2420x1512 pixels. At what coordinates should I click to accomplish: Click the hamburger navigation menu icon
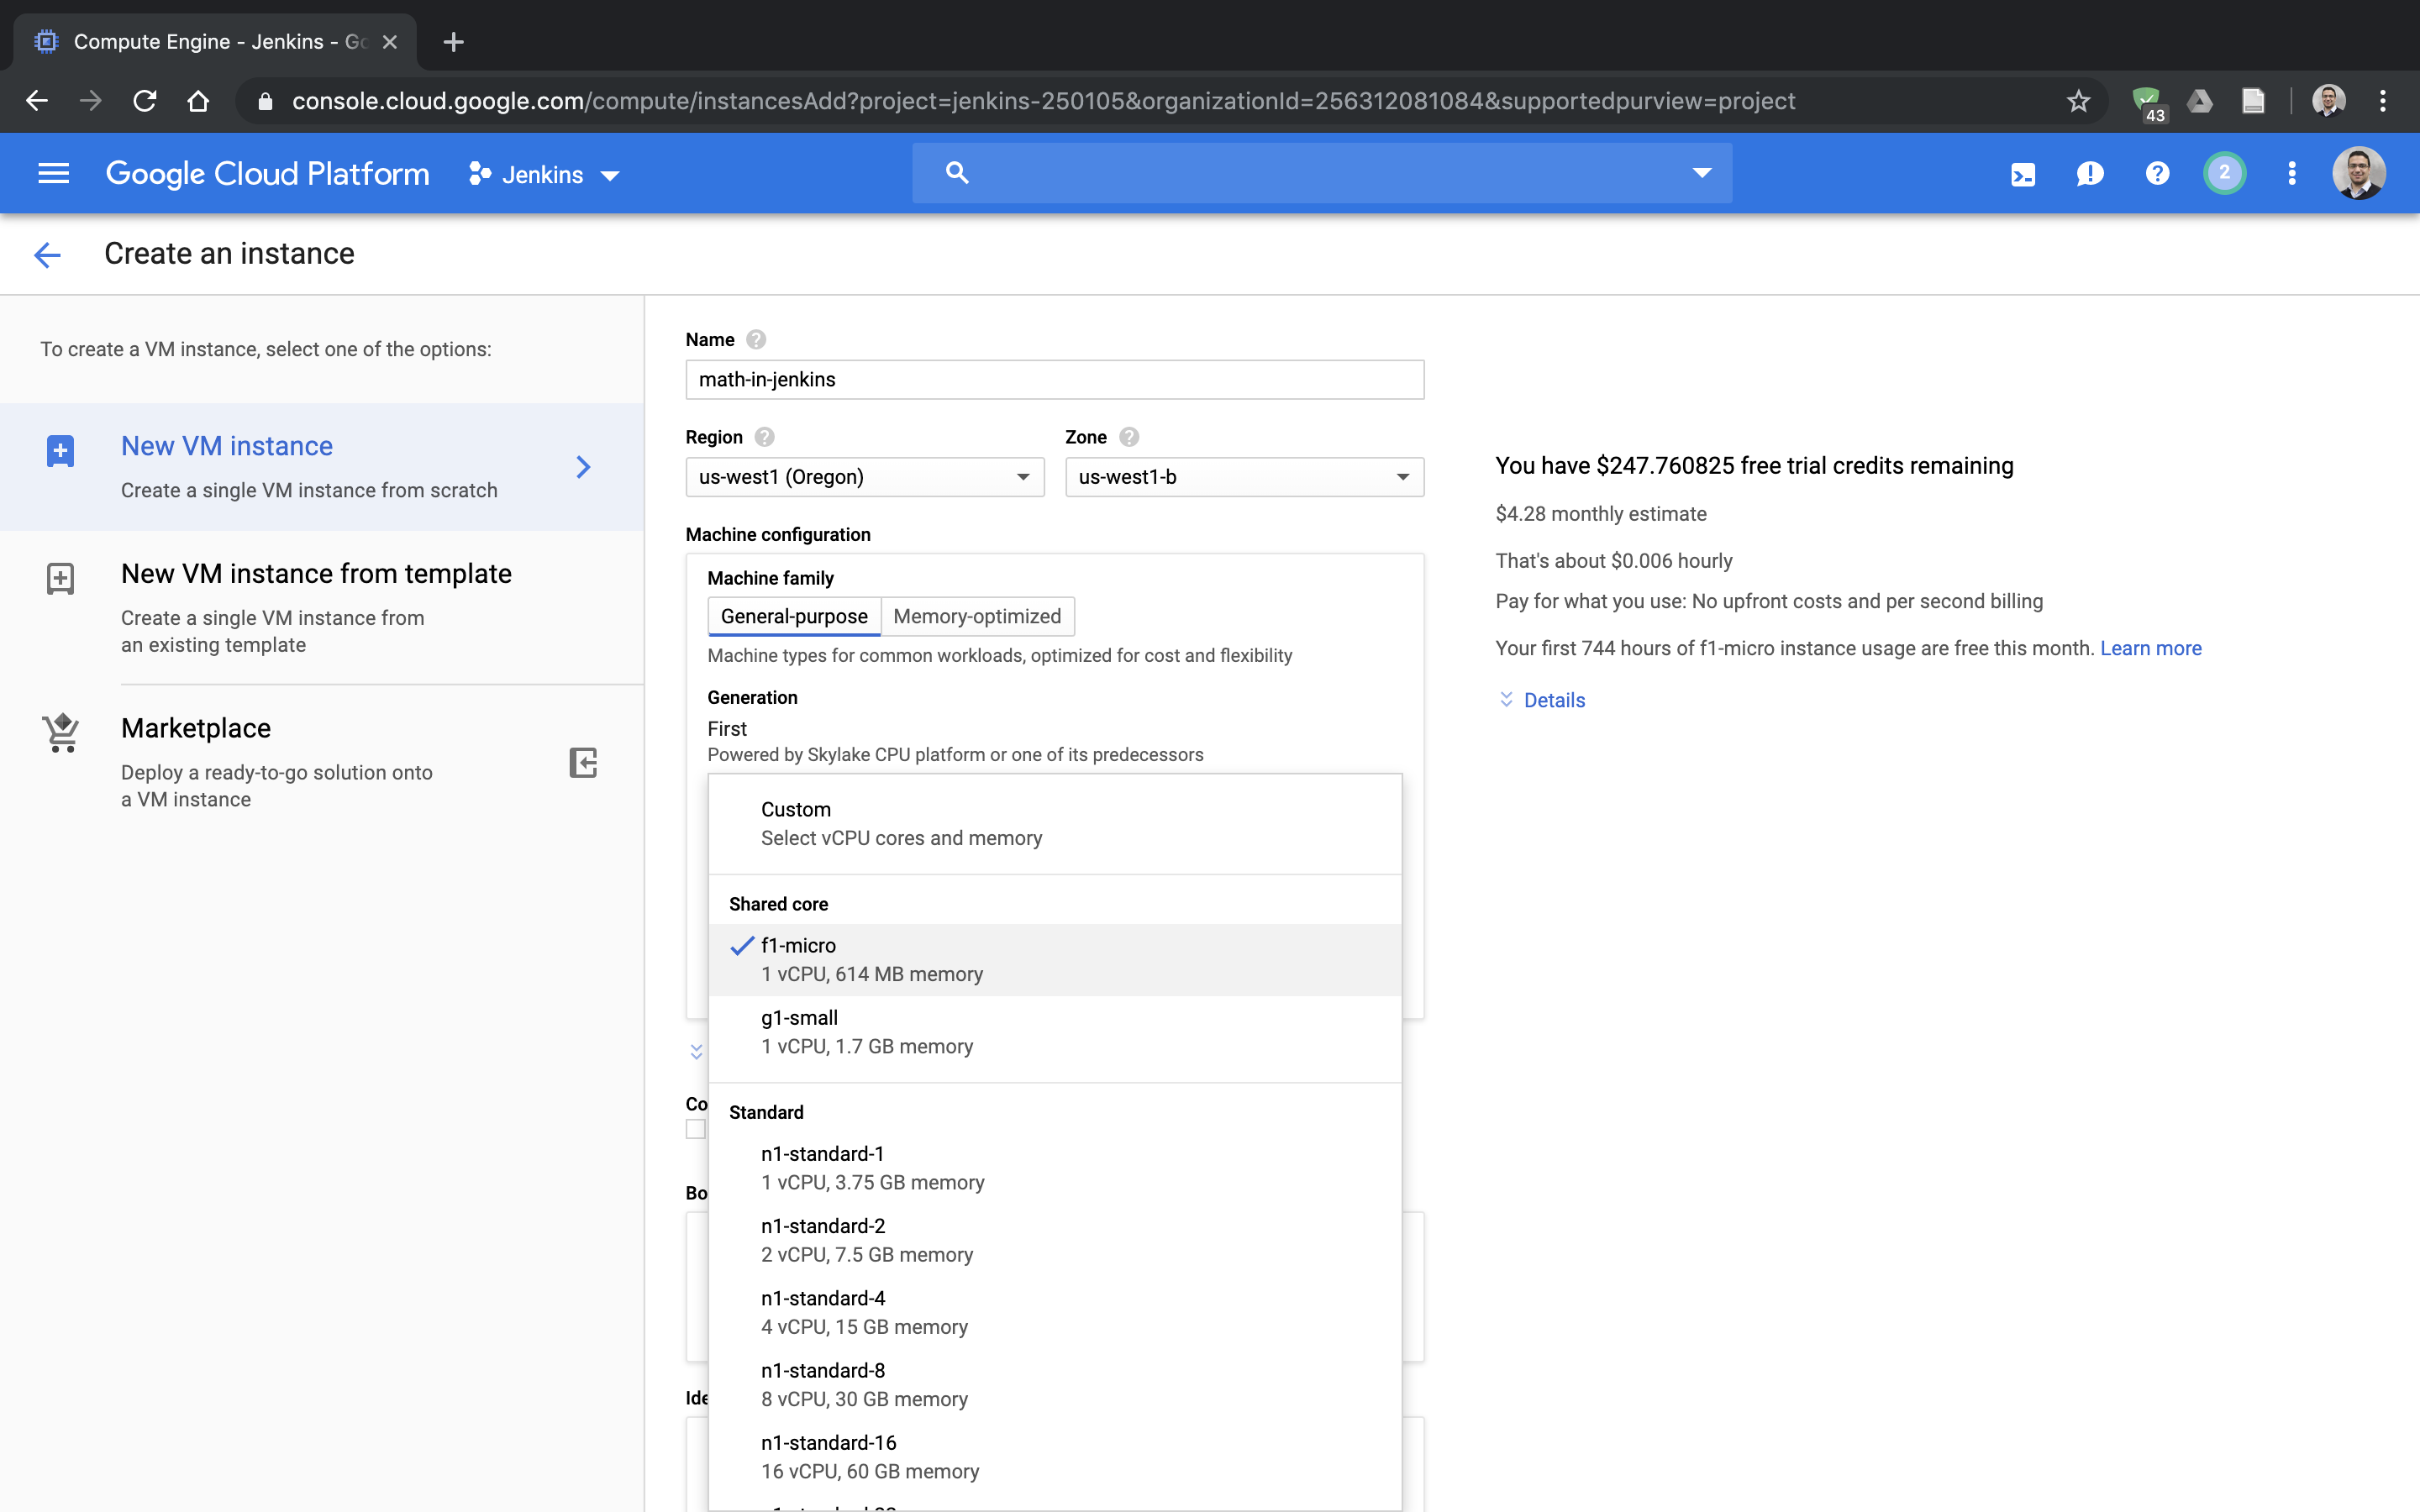pos(53,174)
